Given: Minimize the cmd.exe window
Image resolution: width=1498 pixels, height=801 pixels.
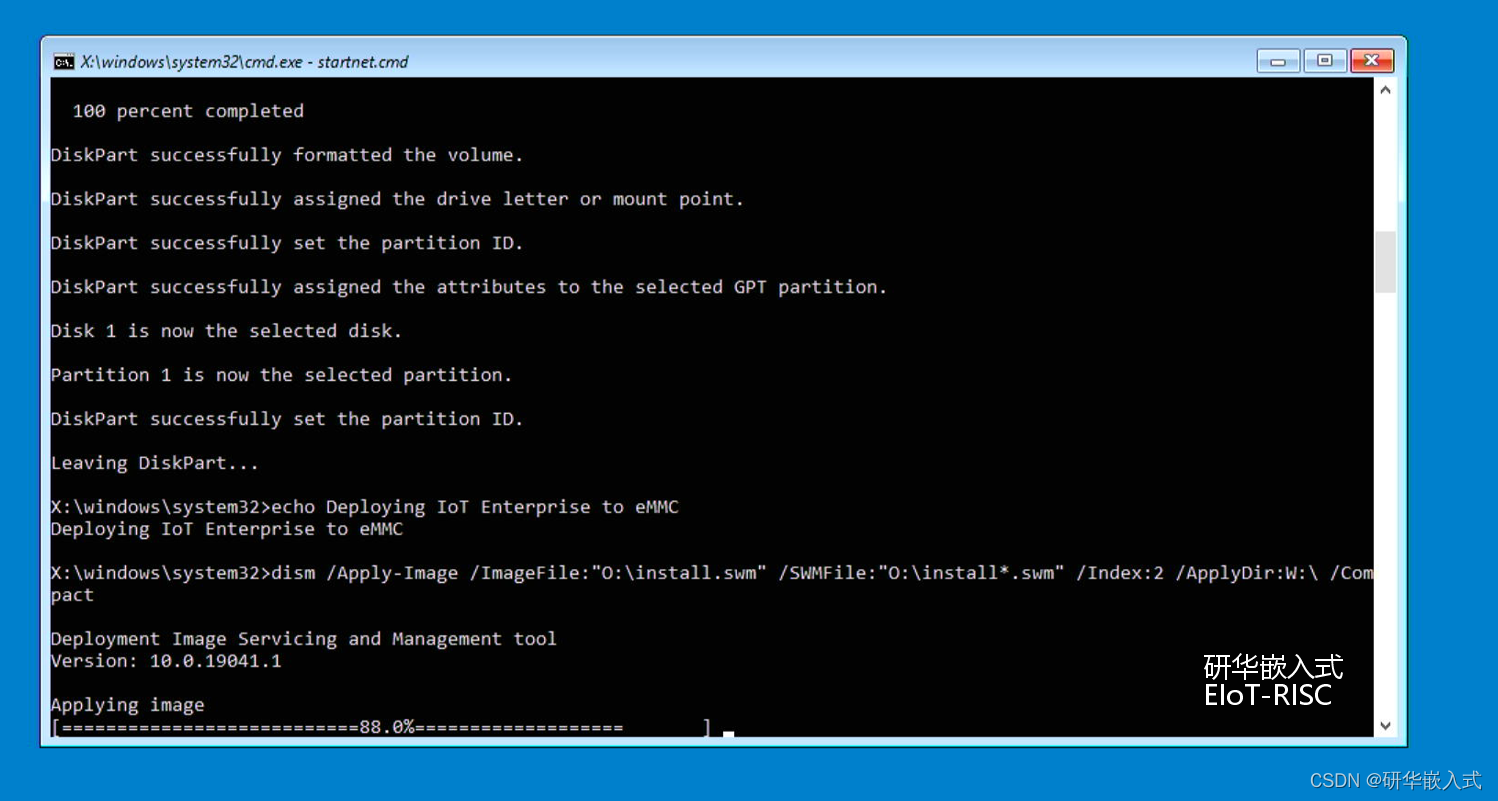Looking at the screenshot, I should click(x=1278, y=61).
